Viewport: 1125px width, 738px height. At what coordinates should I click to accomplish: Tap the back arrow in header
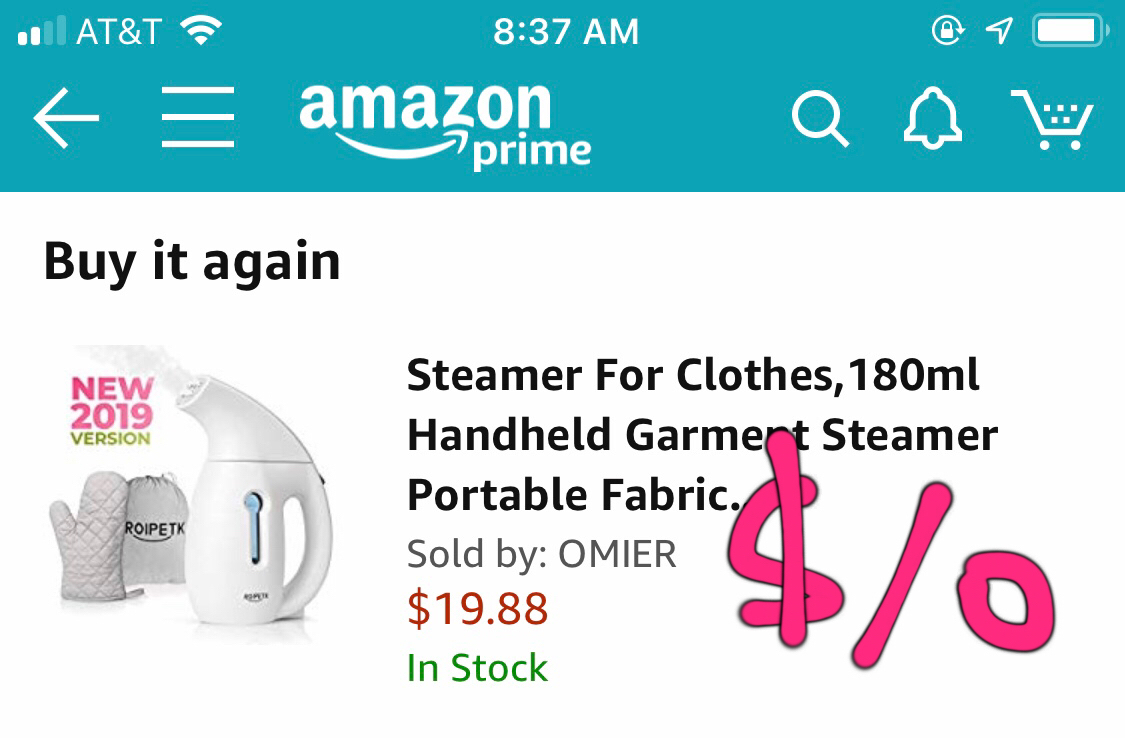pos(66,119)
